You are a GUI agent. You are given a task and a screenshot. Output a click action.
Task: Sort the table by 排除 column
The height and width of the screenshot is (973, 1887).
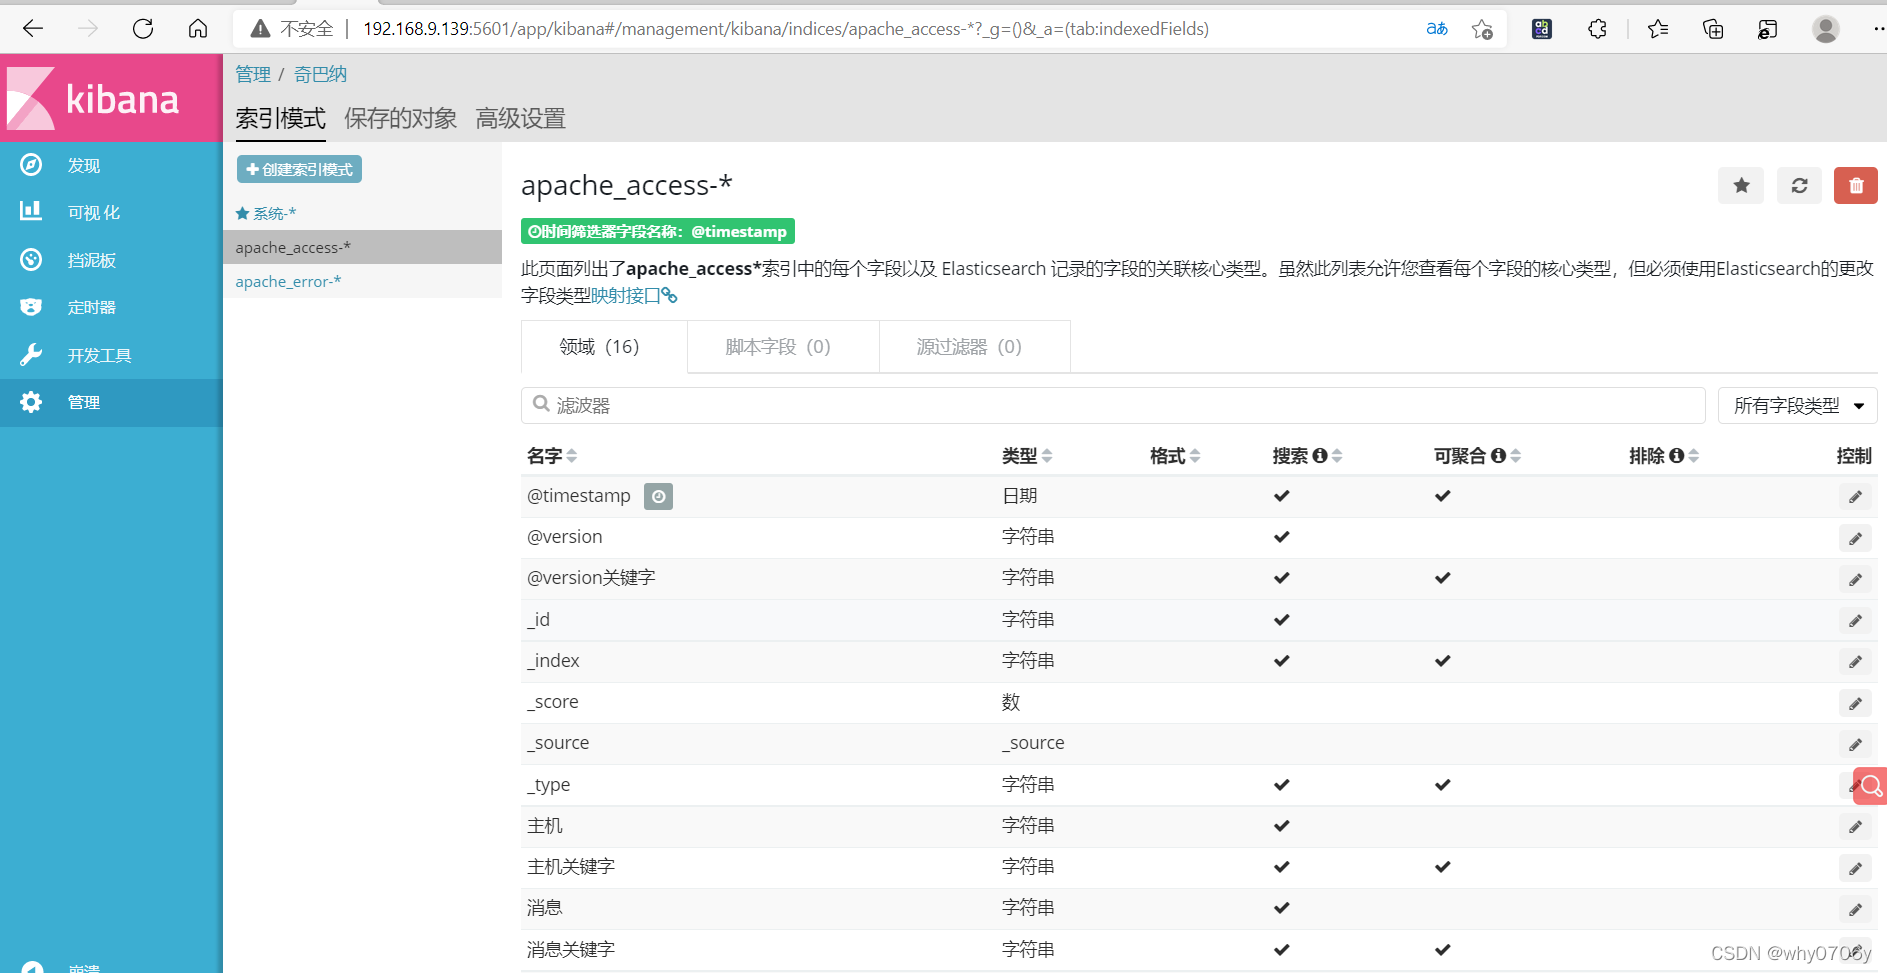click(x=1695, y=456)
